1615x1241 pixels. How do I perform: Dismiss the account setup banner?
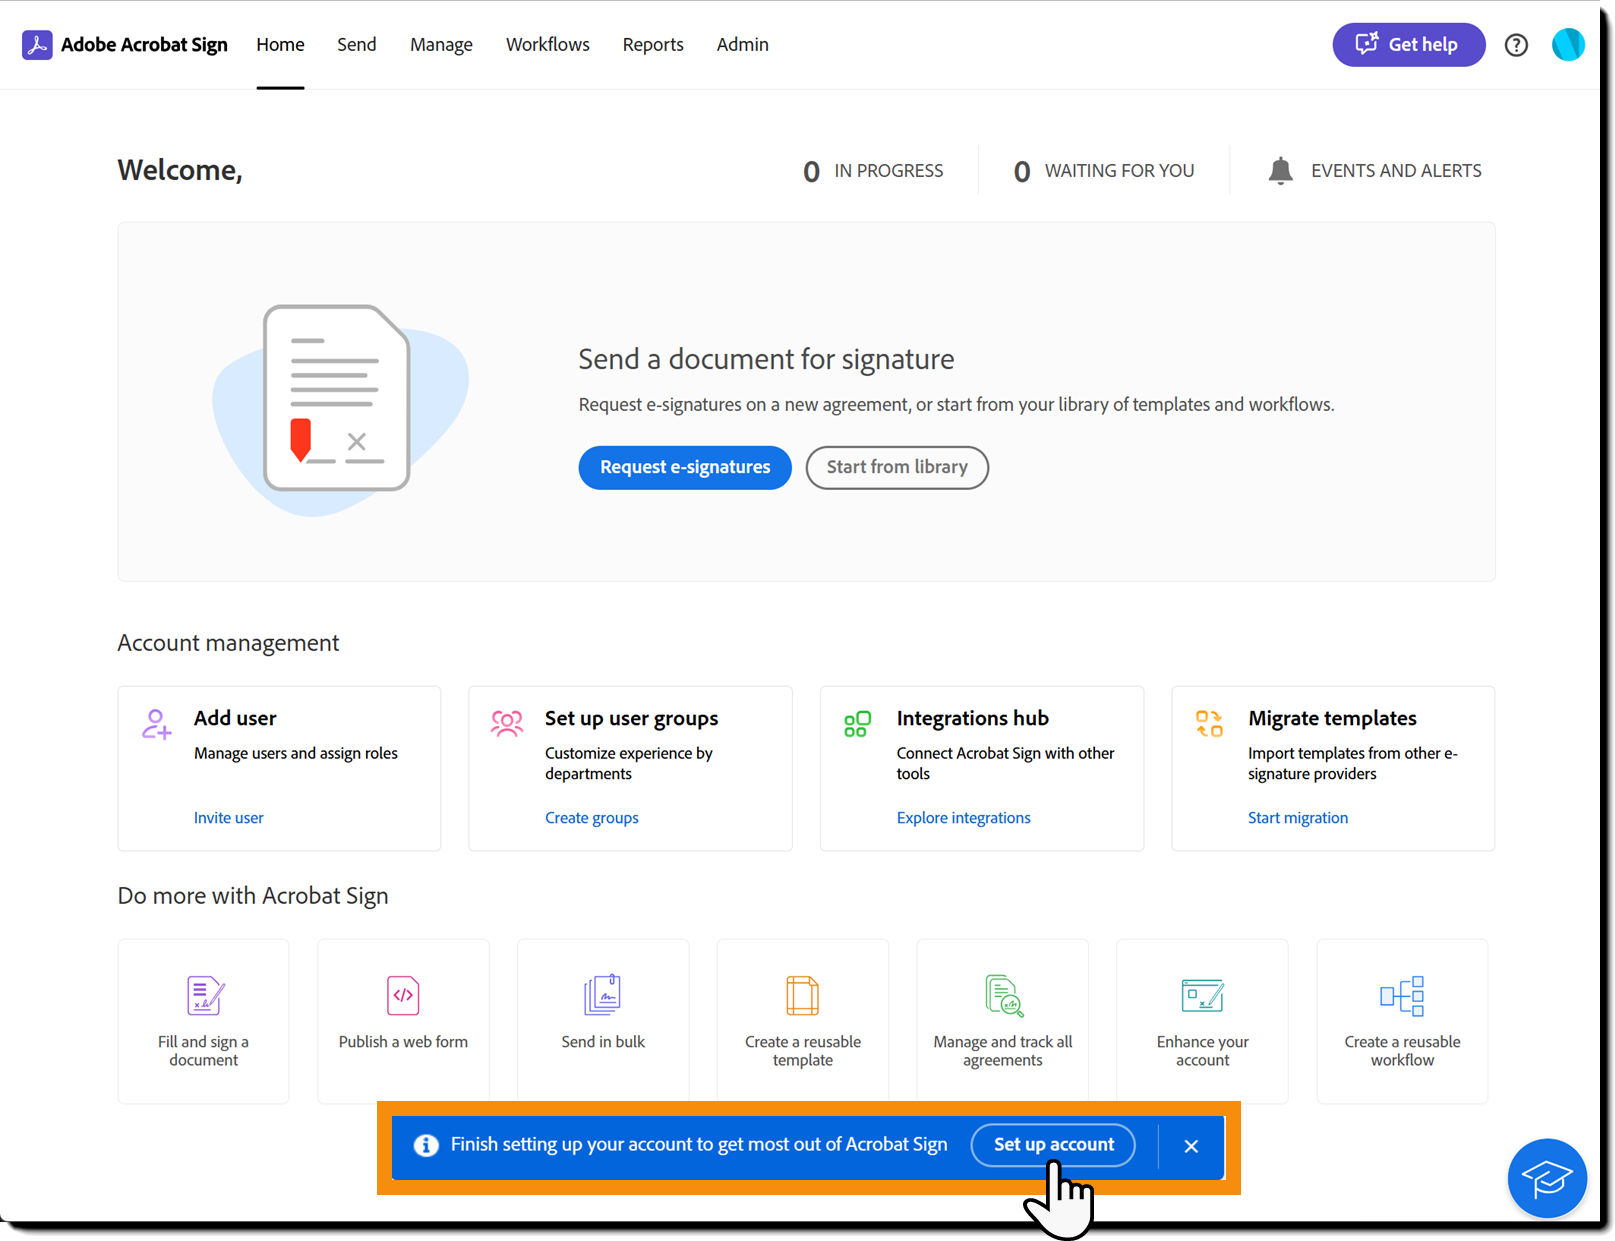coord(1191,1146)
